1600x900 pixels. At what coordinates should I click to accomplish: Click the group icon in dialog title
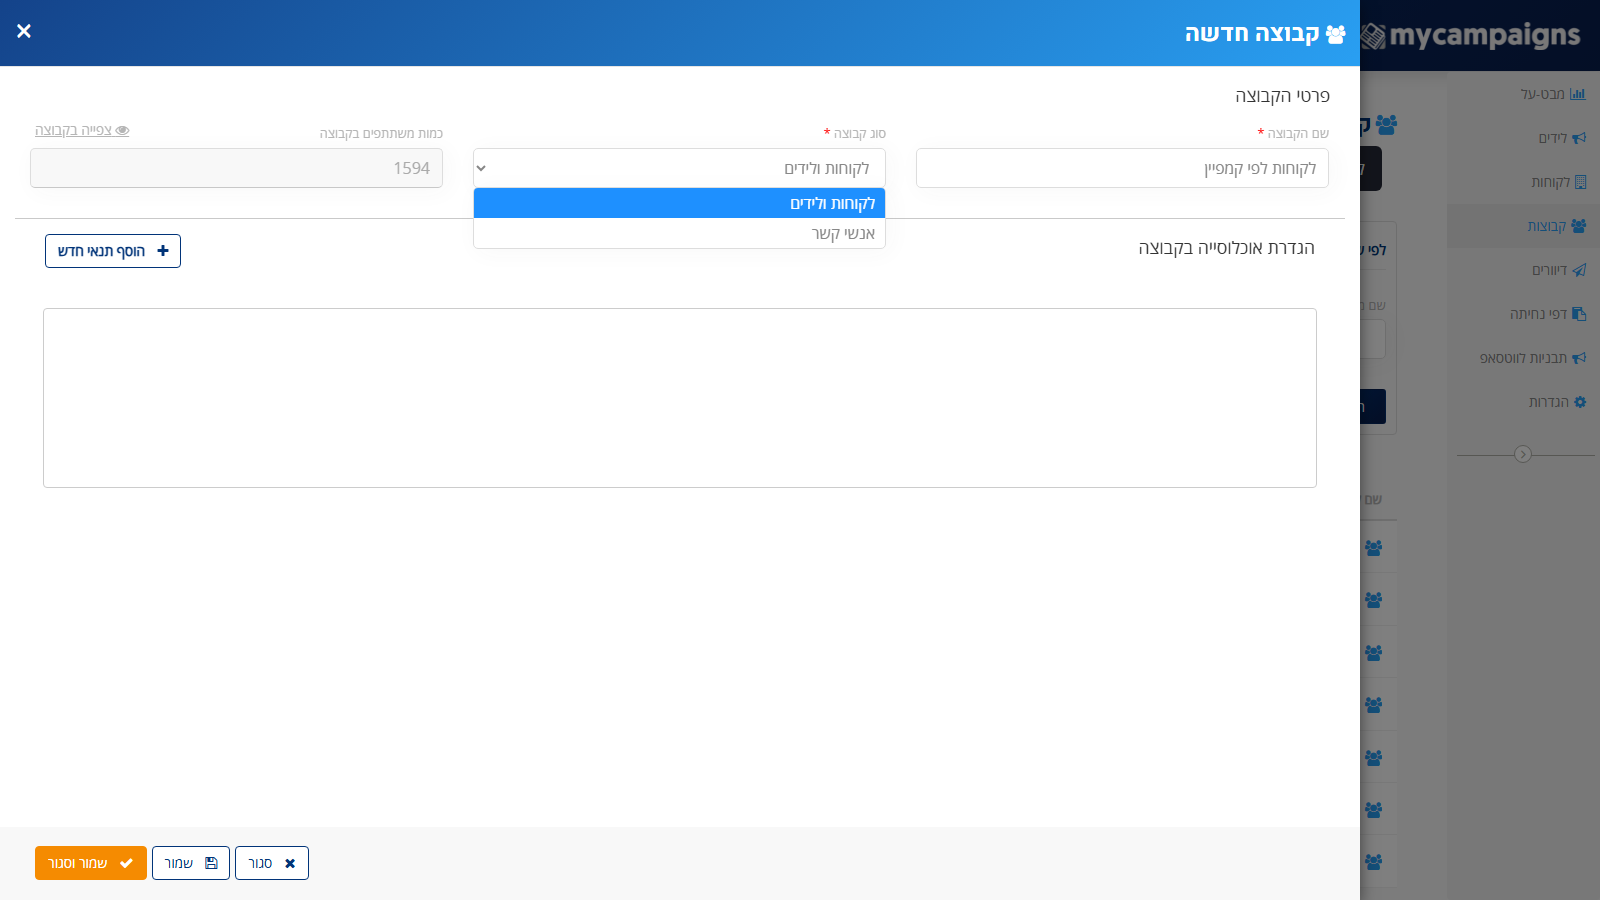[x=1335, y=34]
